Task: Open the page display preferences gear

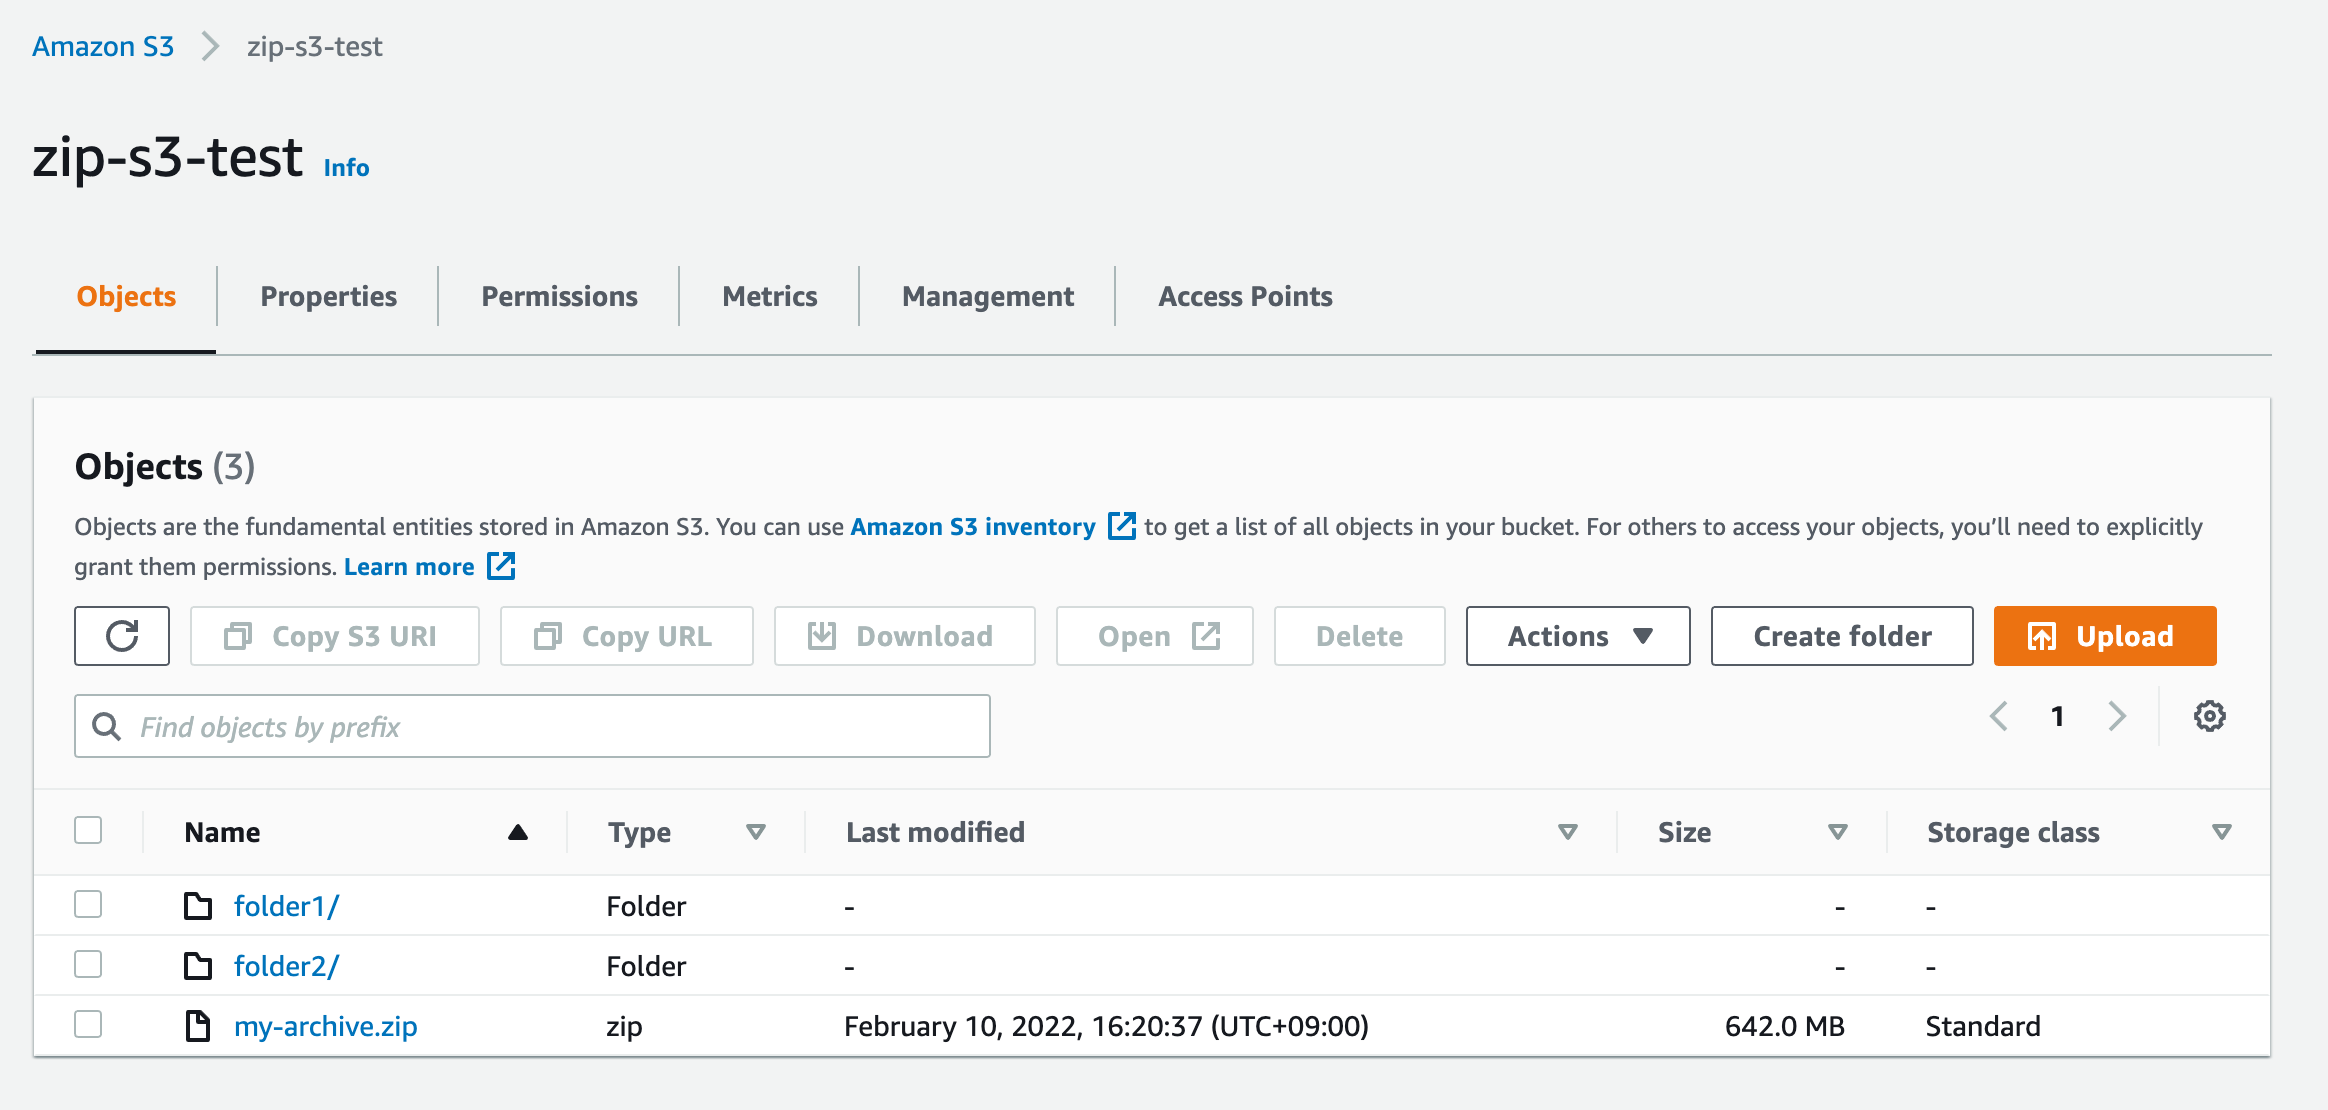Action: 2210,716
